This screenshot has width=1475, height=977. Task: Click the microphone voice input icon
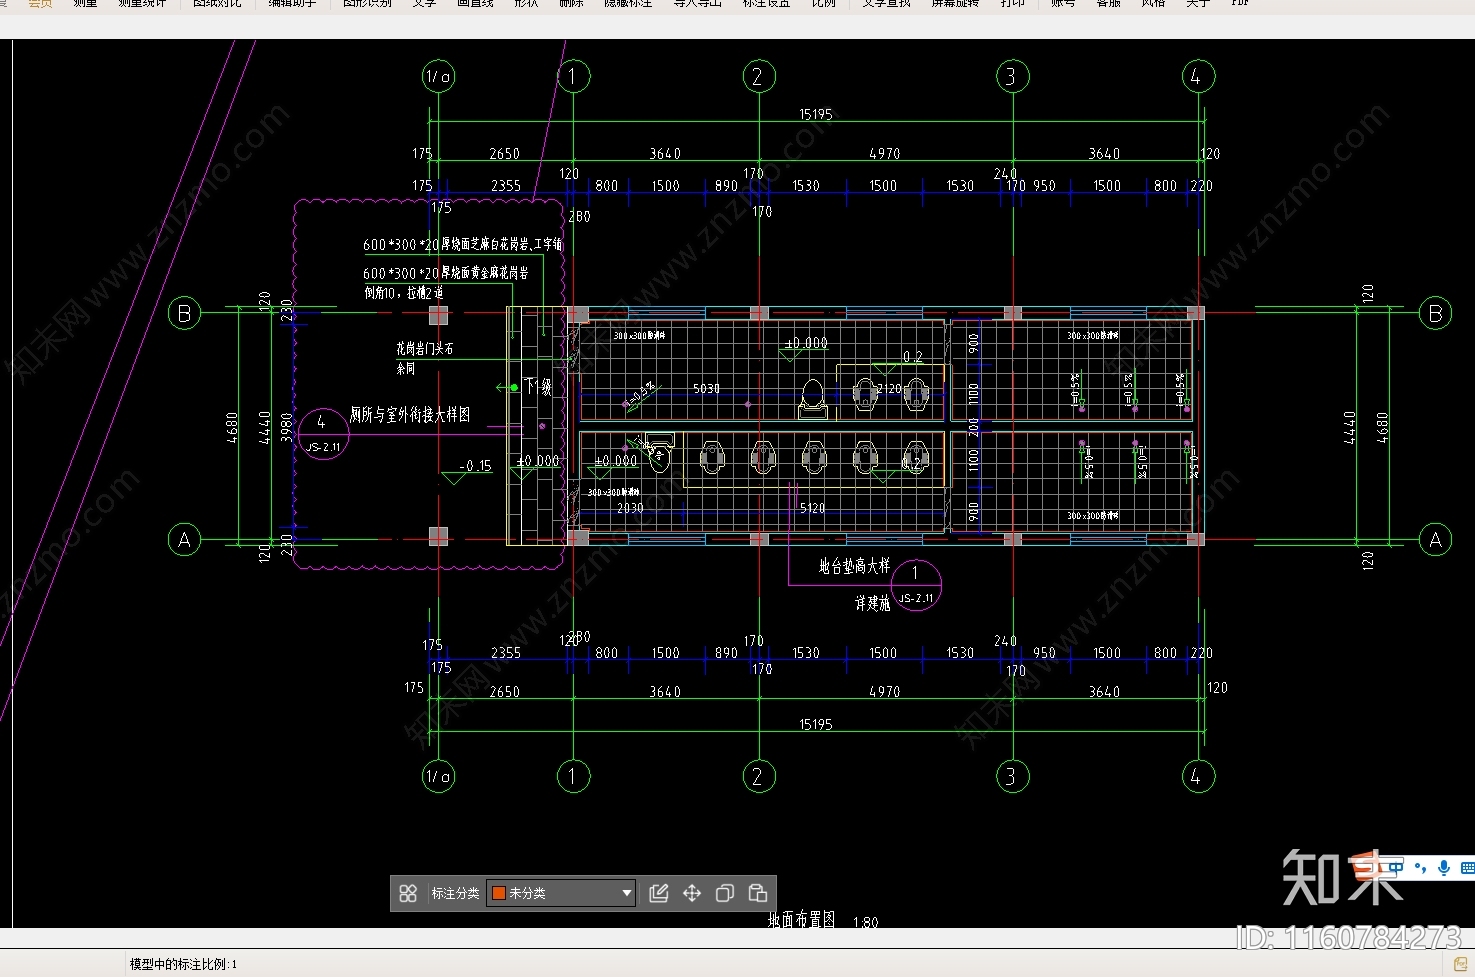pyautogui.click(x=1444, y=868)
